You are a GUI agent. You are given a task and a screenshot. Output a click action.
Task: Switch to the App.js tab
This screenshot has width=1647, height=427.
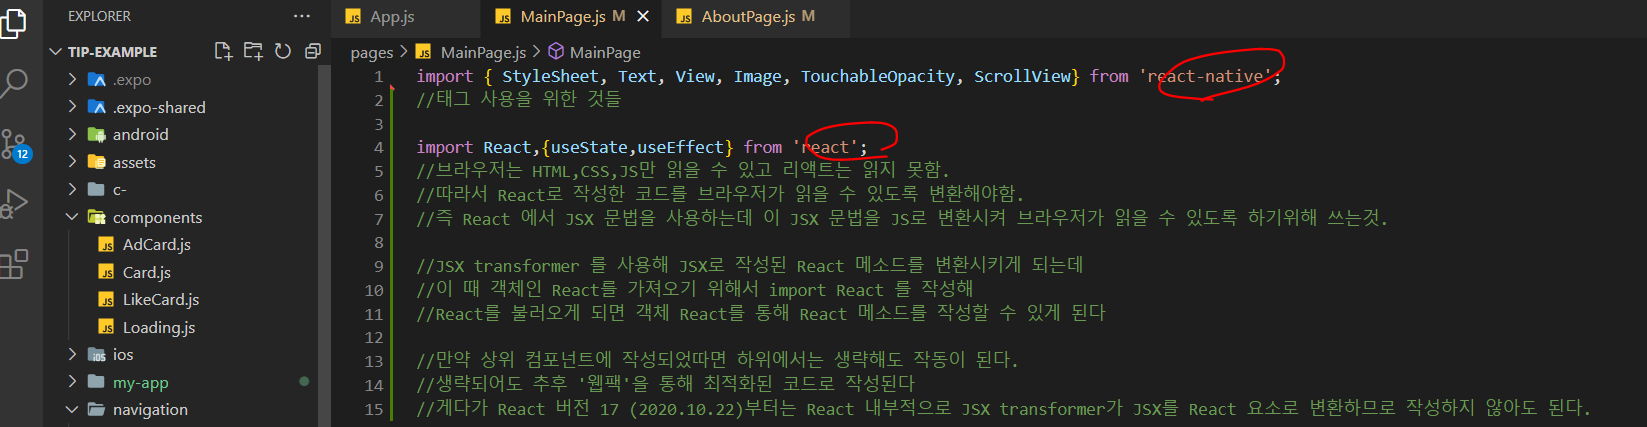click(392, 17)
